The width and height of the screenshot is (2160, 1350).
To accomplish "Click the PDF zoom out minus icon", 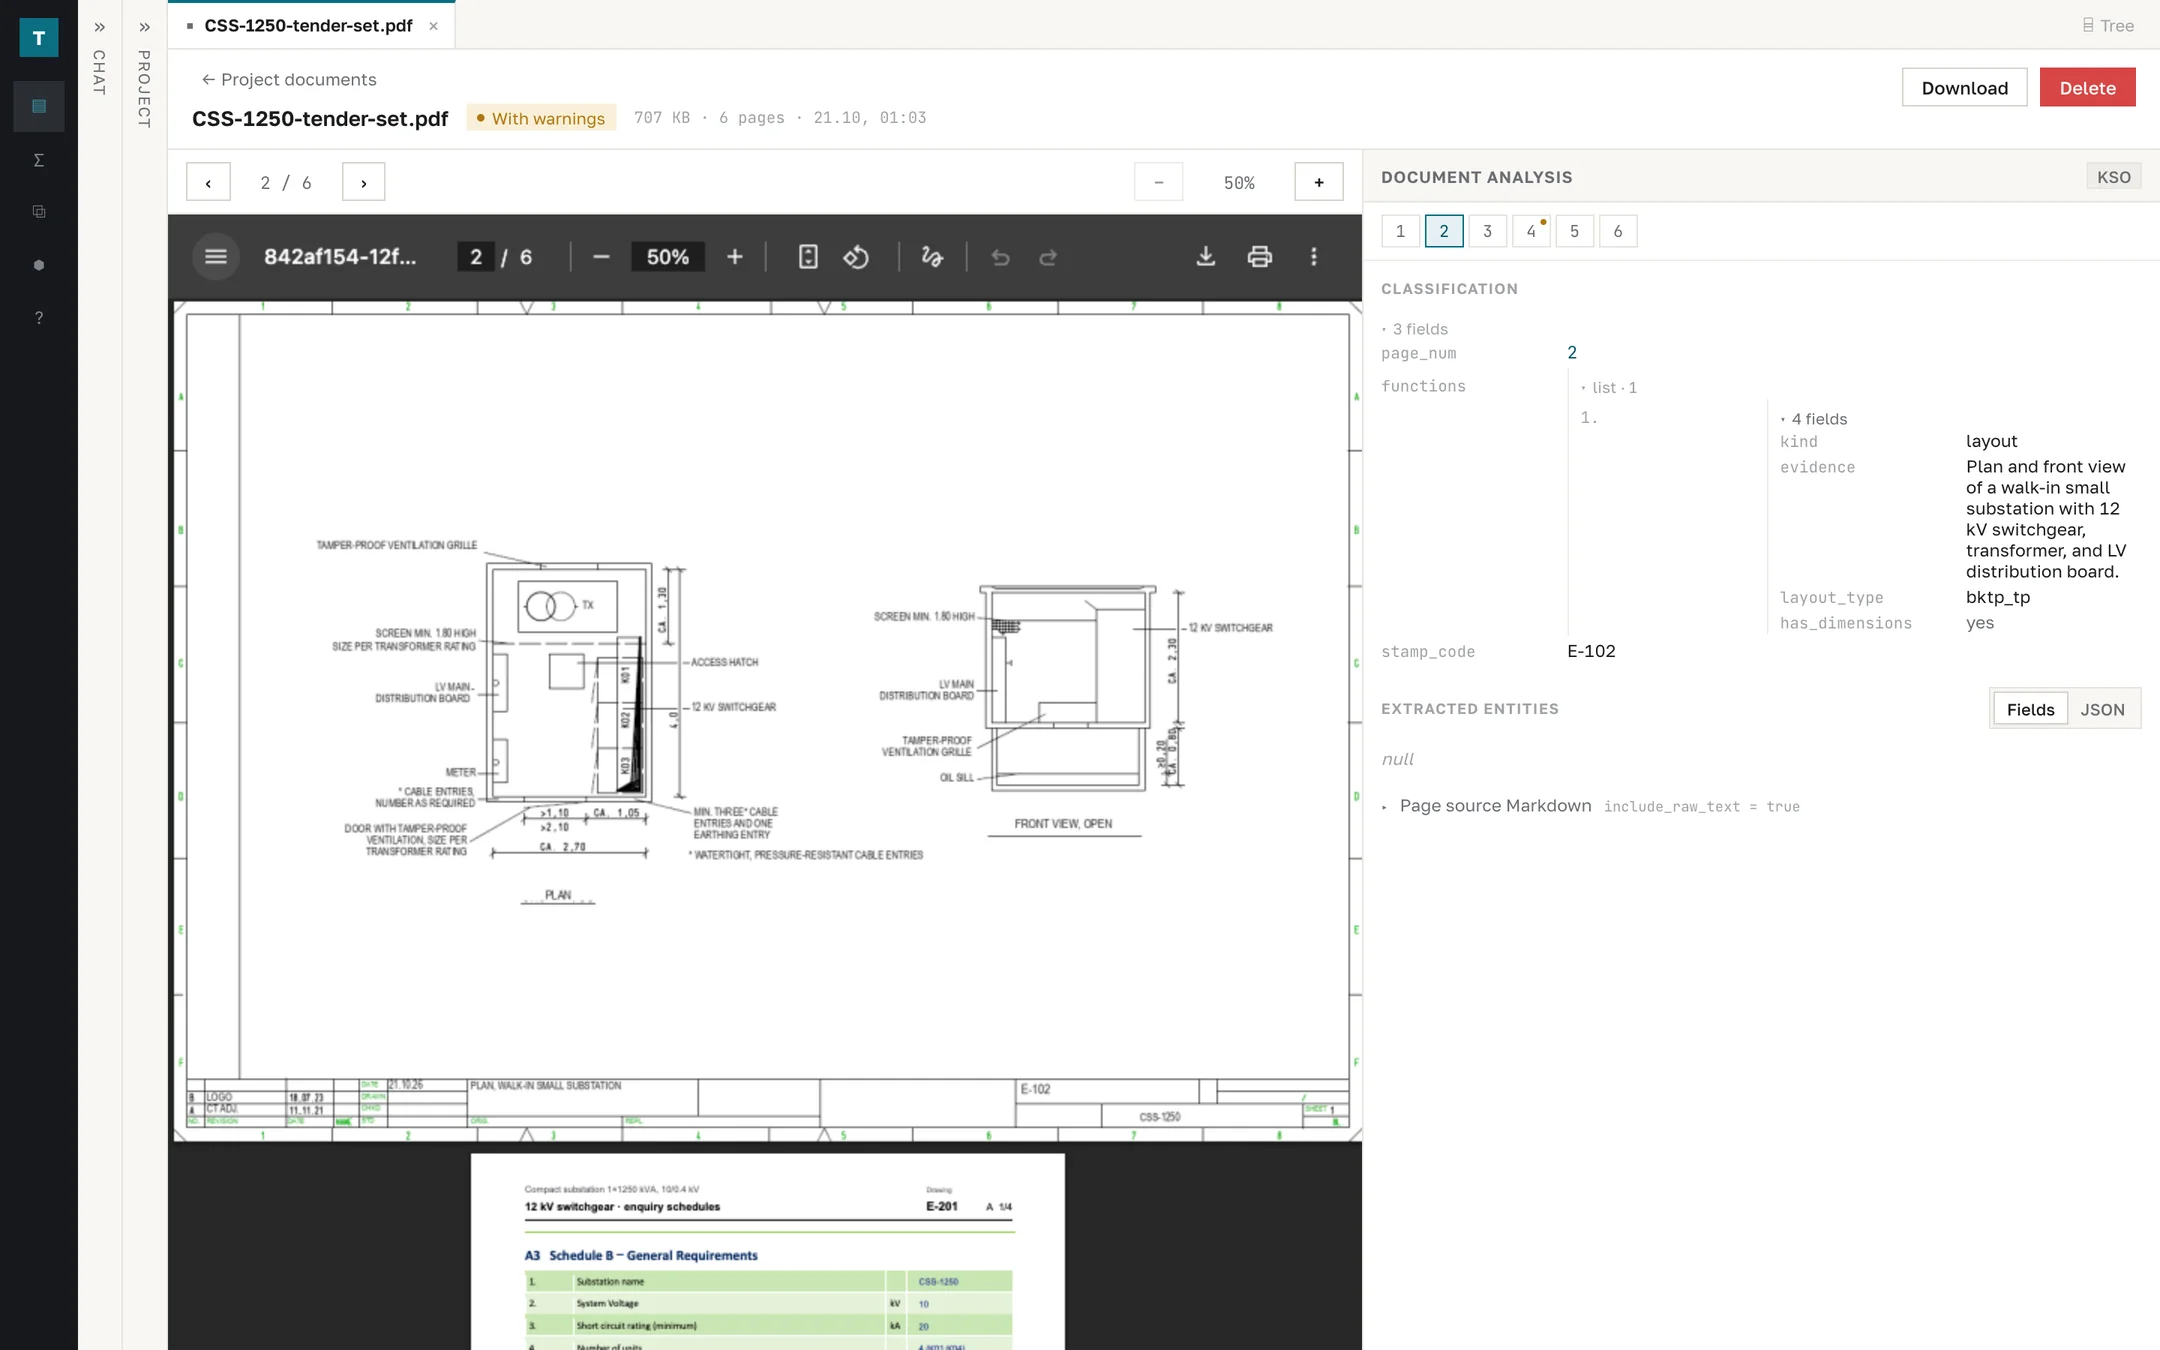I will [x=601, y=257].
